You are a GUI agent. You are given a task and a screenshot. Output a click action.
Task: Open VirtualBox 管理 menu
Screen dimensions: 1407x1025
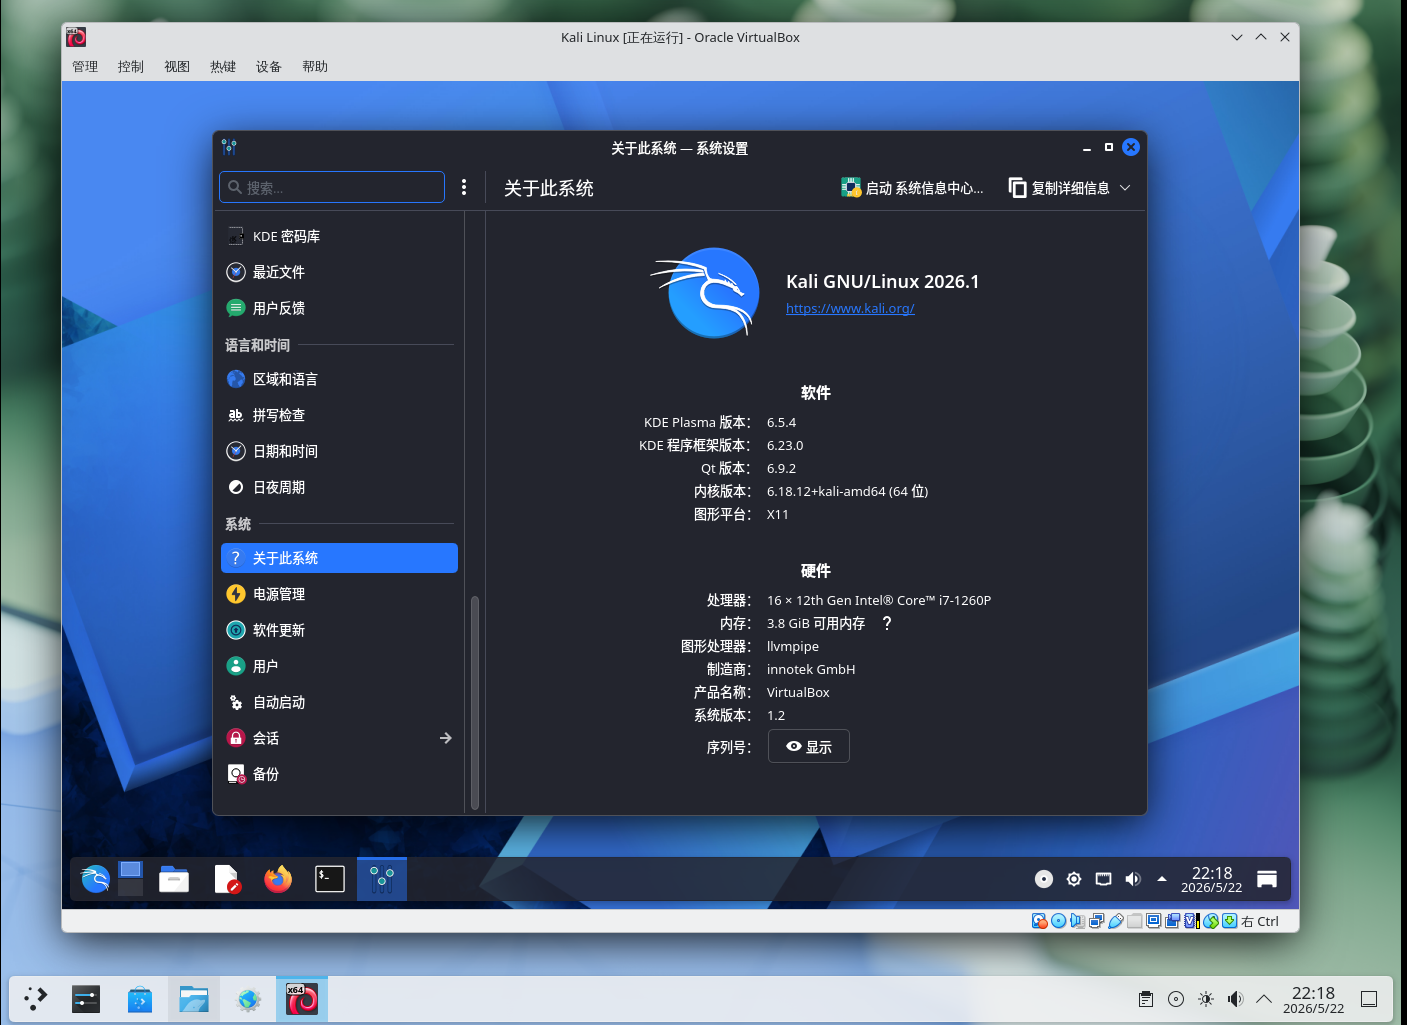pyautogui.click(x=85, y=66)
